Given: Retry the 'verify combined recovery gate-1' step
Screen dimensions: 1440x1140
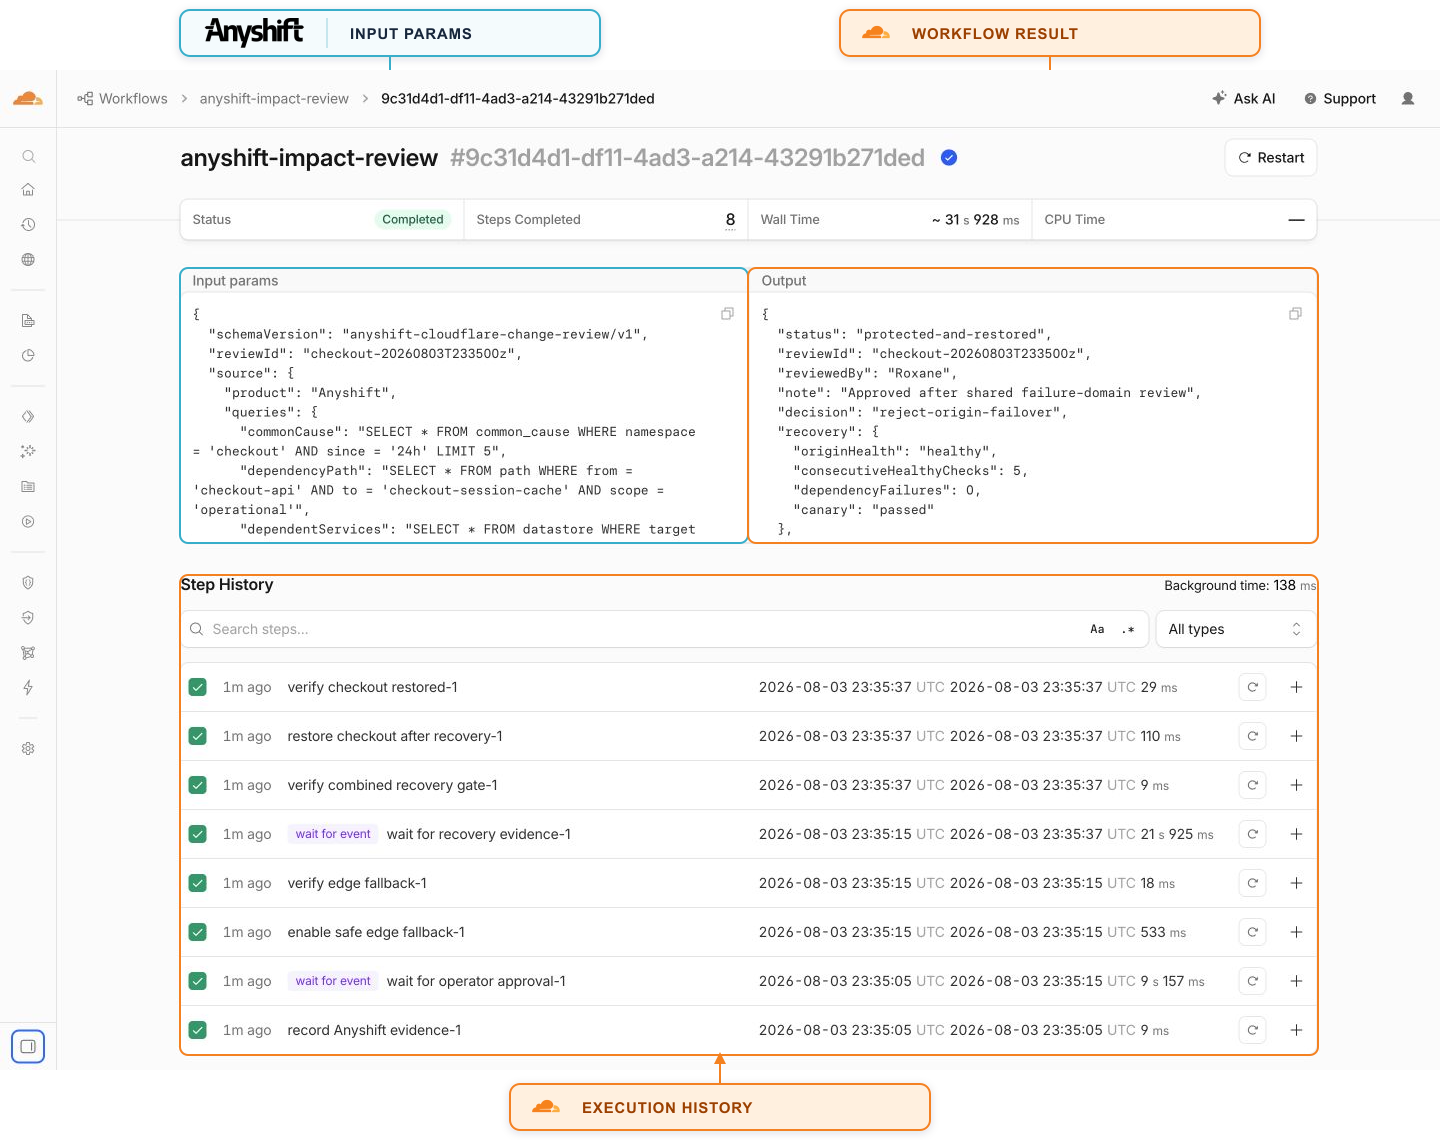Looking at the screenshot, I should (x=1252, y=785).
